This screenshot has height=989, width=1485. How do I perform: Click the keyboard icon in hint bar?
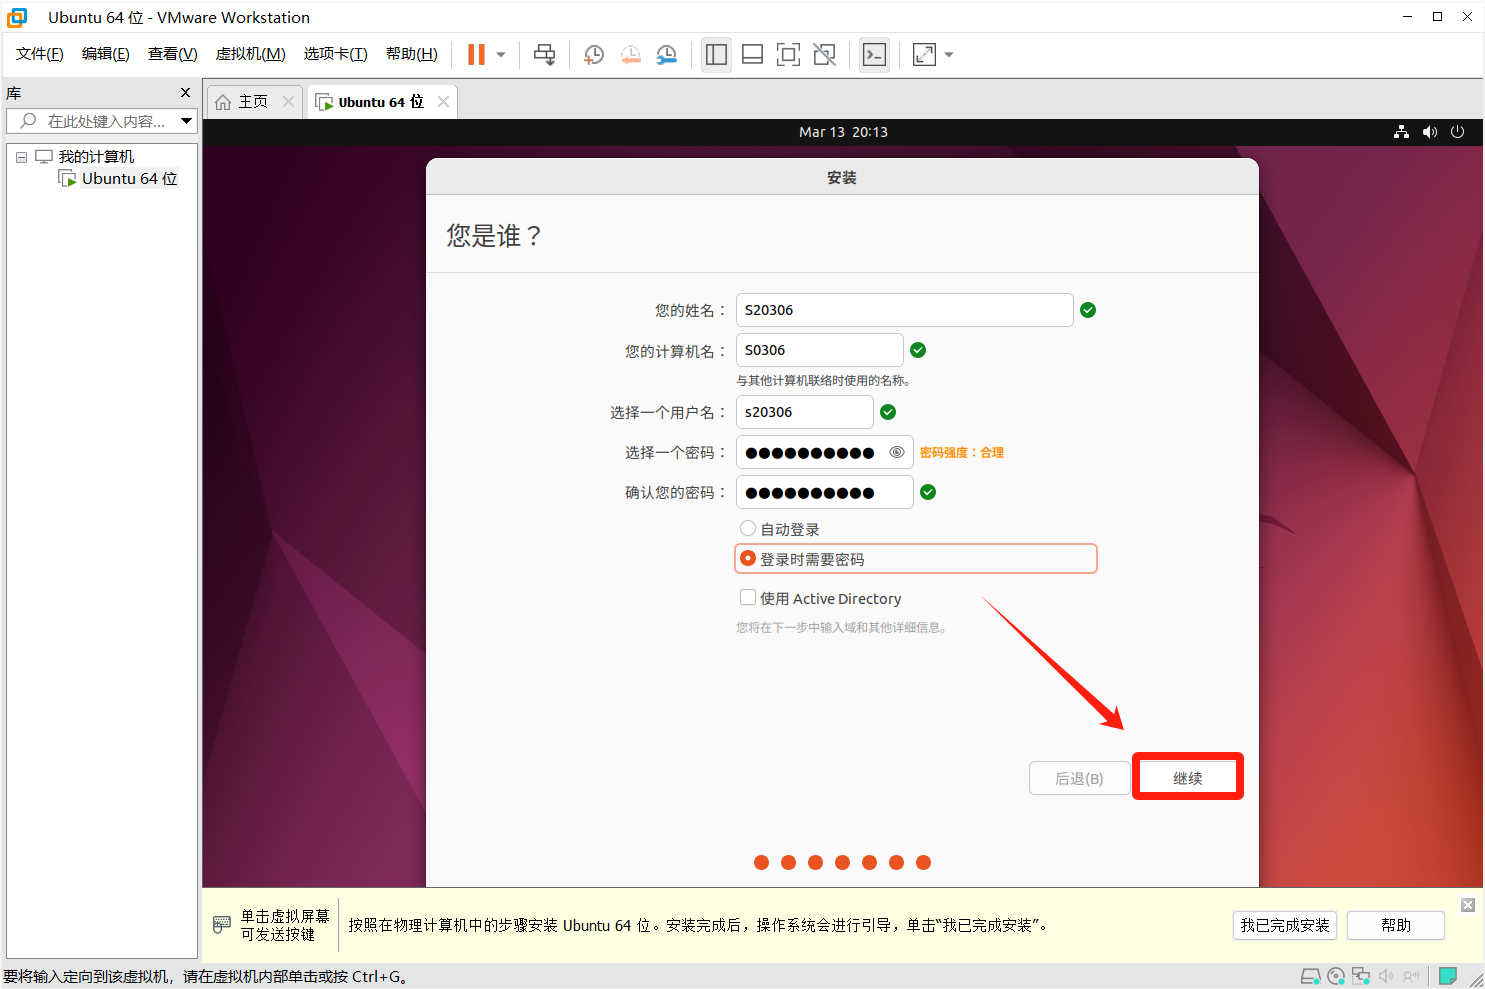pos(222,925)
